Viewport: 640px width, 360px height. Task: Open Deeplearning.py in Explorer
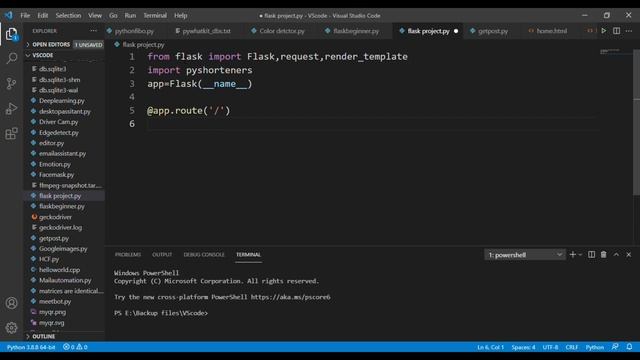[62, 101]
